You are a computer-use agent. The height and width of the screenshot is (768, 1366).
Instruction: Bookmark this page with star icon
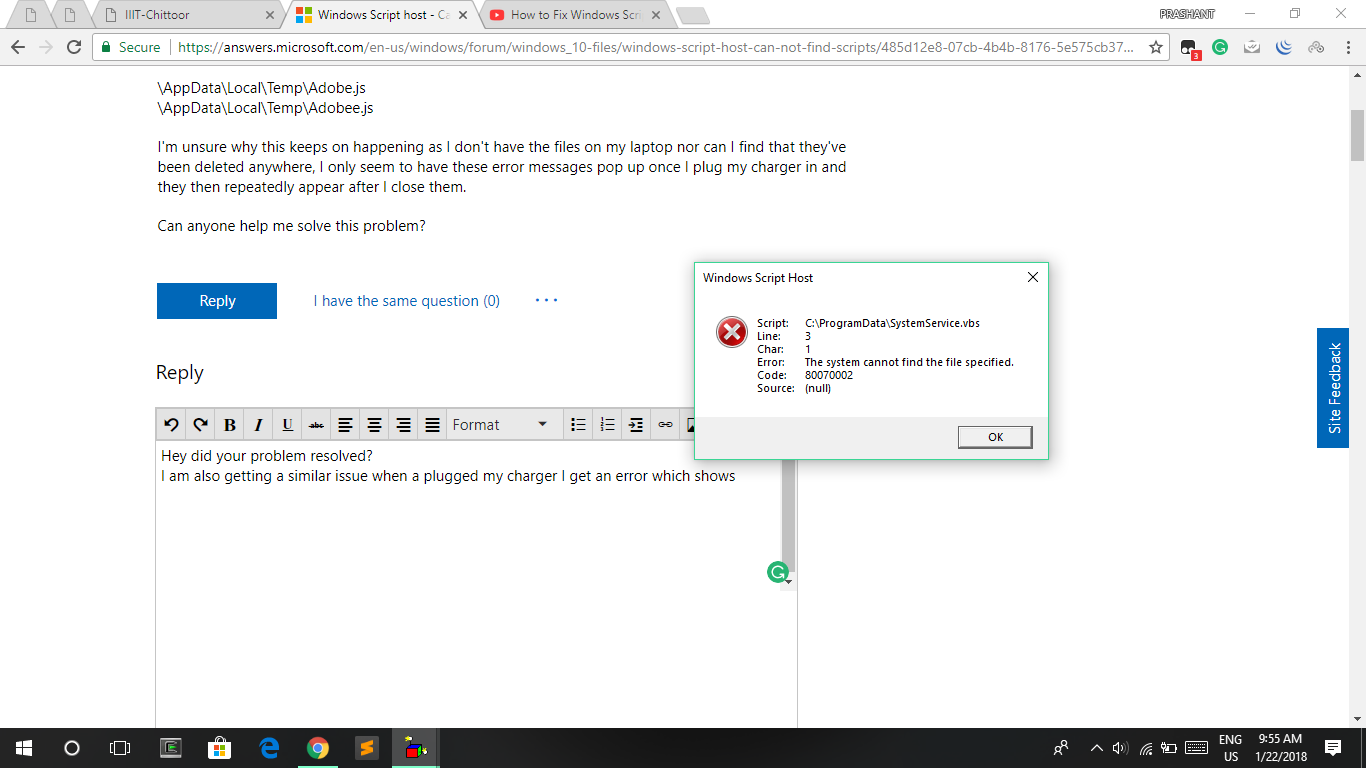click(x=1156, y=47)
